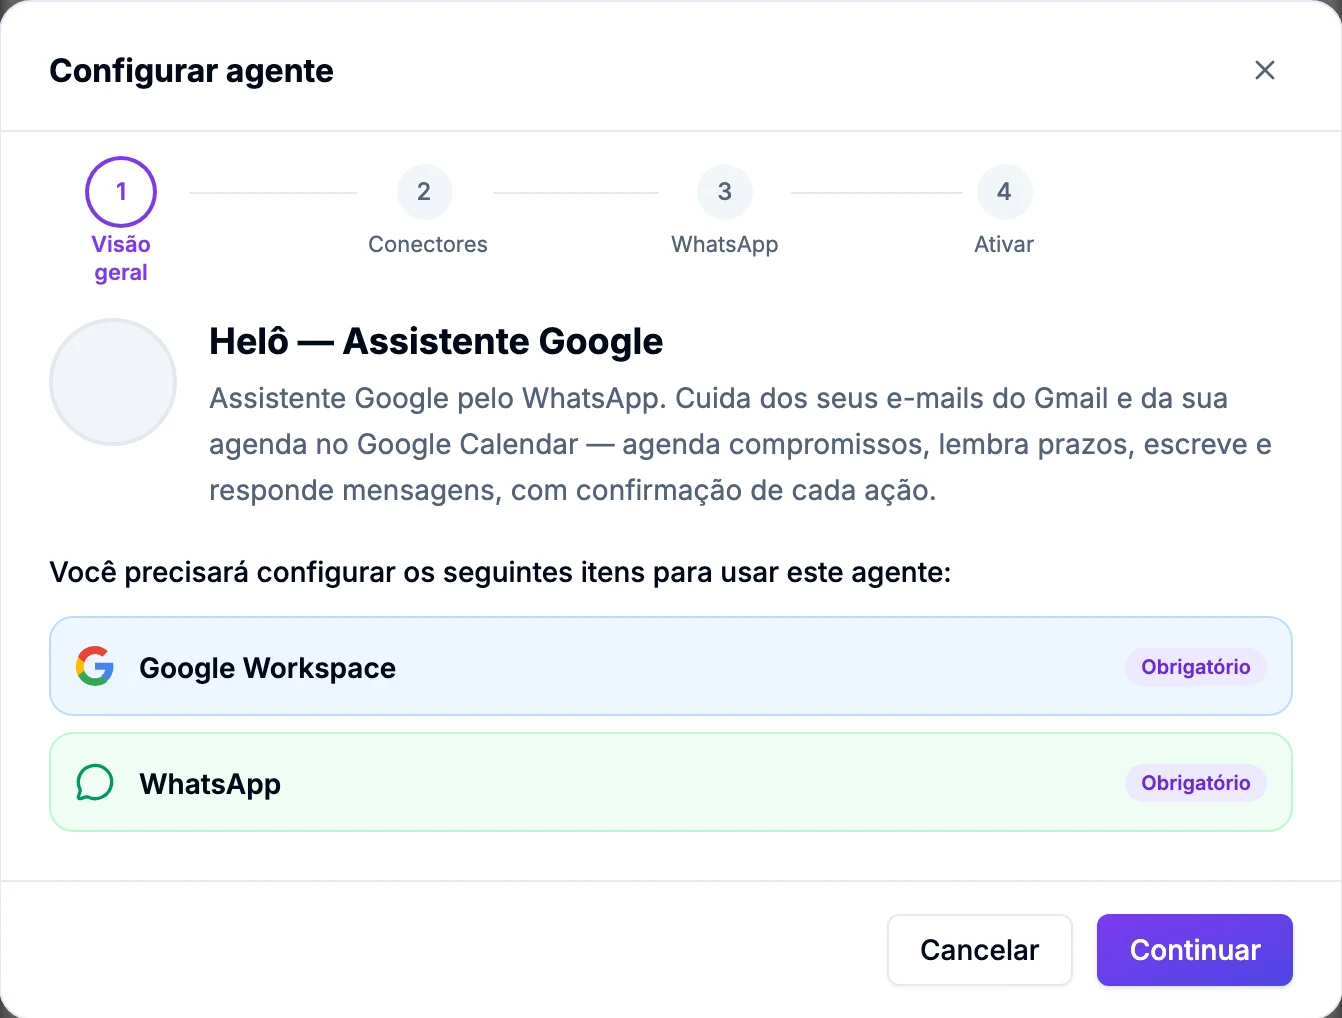Click the Visão geral step label

(x=121, y=259)
